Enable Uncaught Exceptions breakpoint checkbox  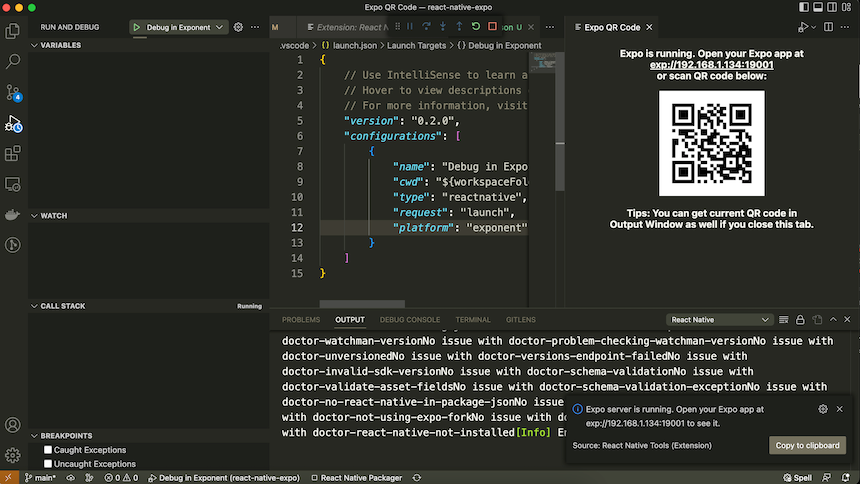47,464
